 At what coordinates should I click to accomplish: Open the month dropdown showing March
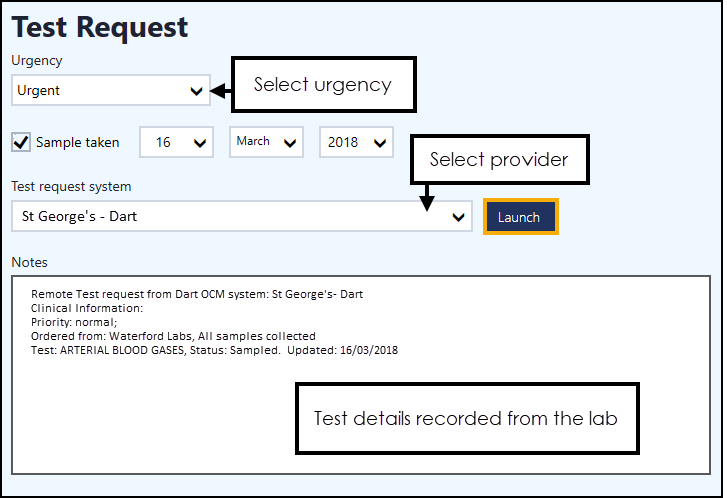click(x=266, y=142)
